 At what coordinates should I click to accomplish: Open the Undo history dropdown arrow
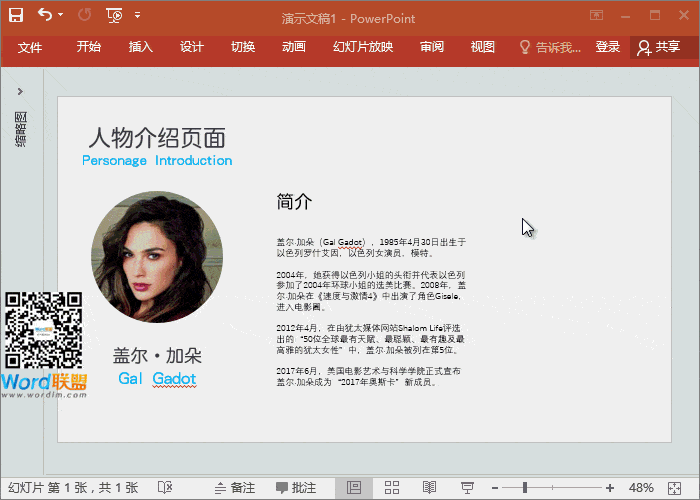coord(61,15)
